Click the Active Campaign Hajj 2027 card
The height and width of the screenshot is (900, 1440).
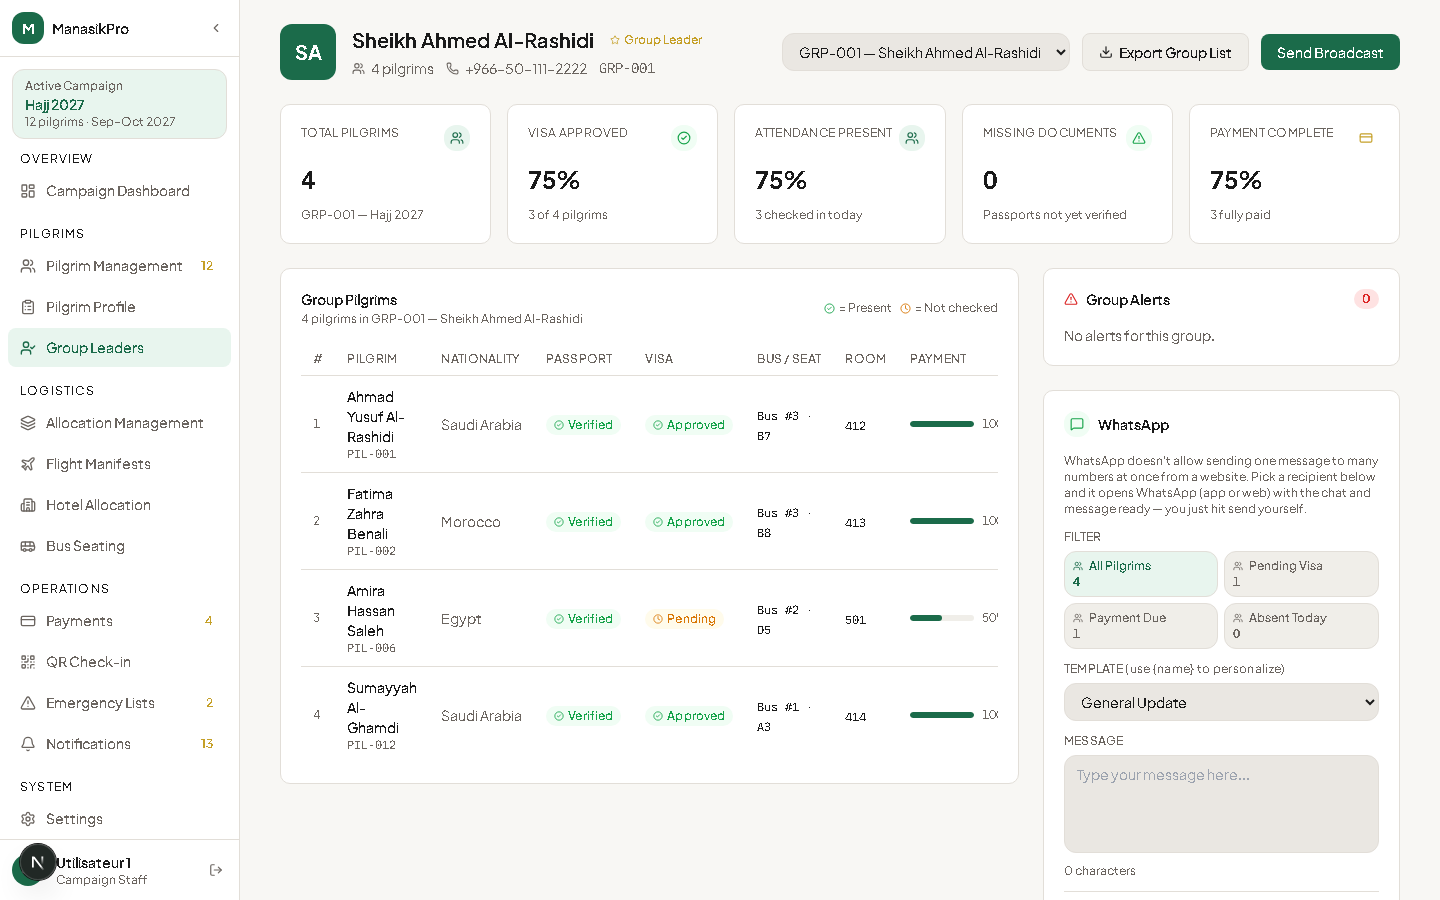[x=119, y=104]
